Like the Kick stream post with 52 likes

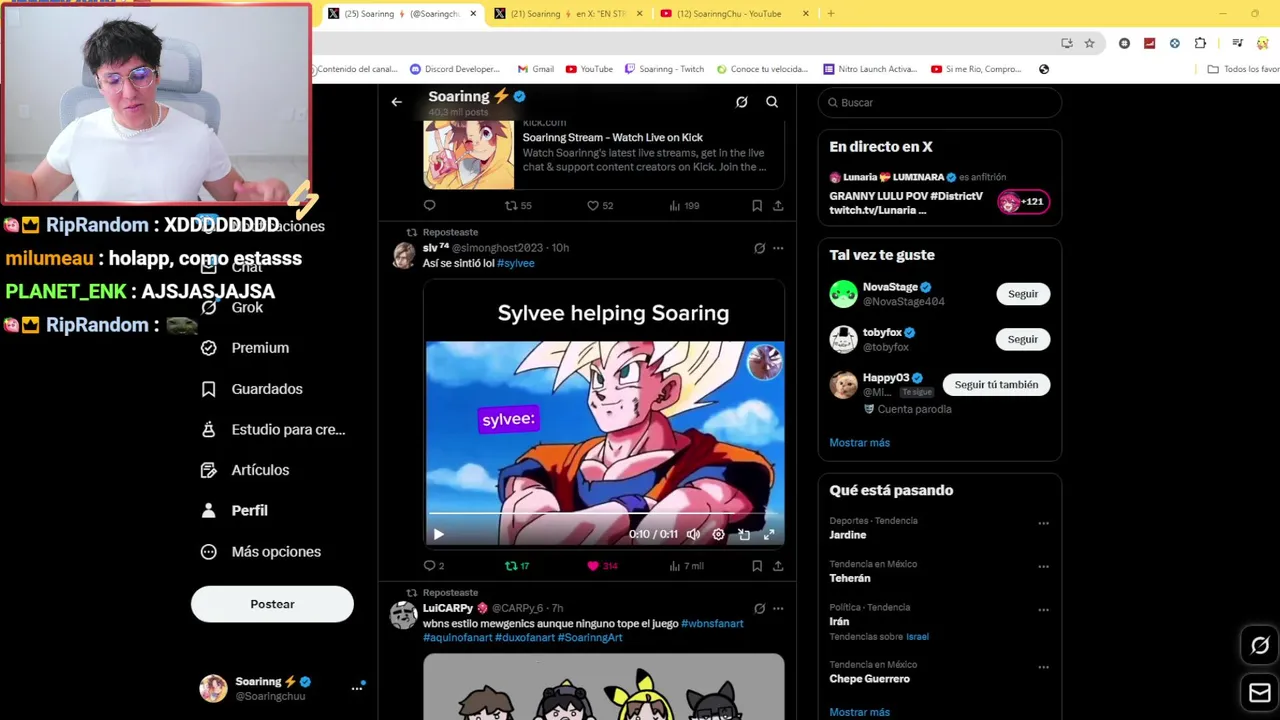coord(600,205)
